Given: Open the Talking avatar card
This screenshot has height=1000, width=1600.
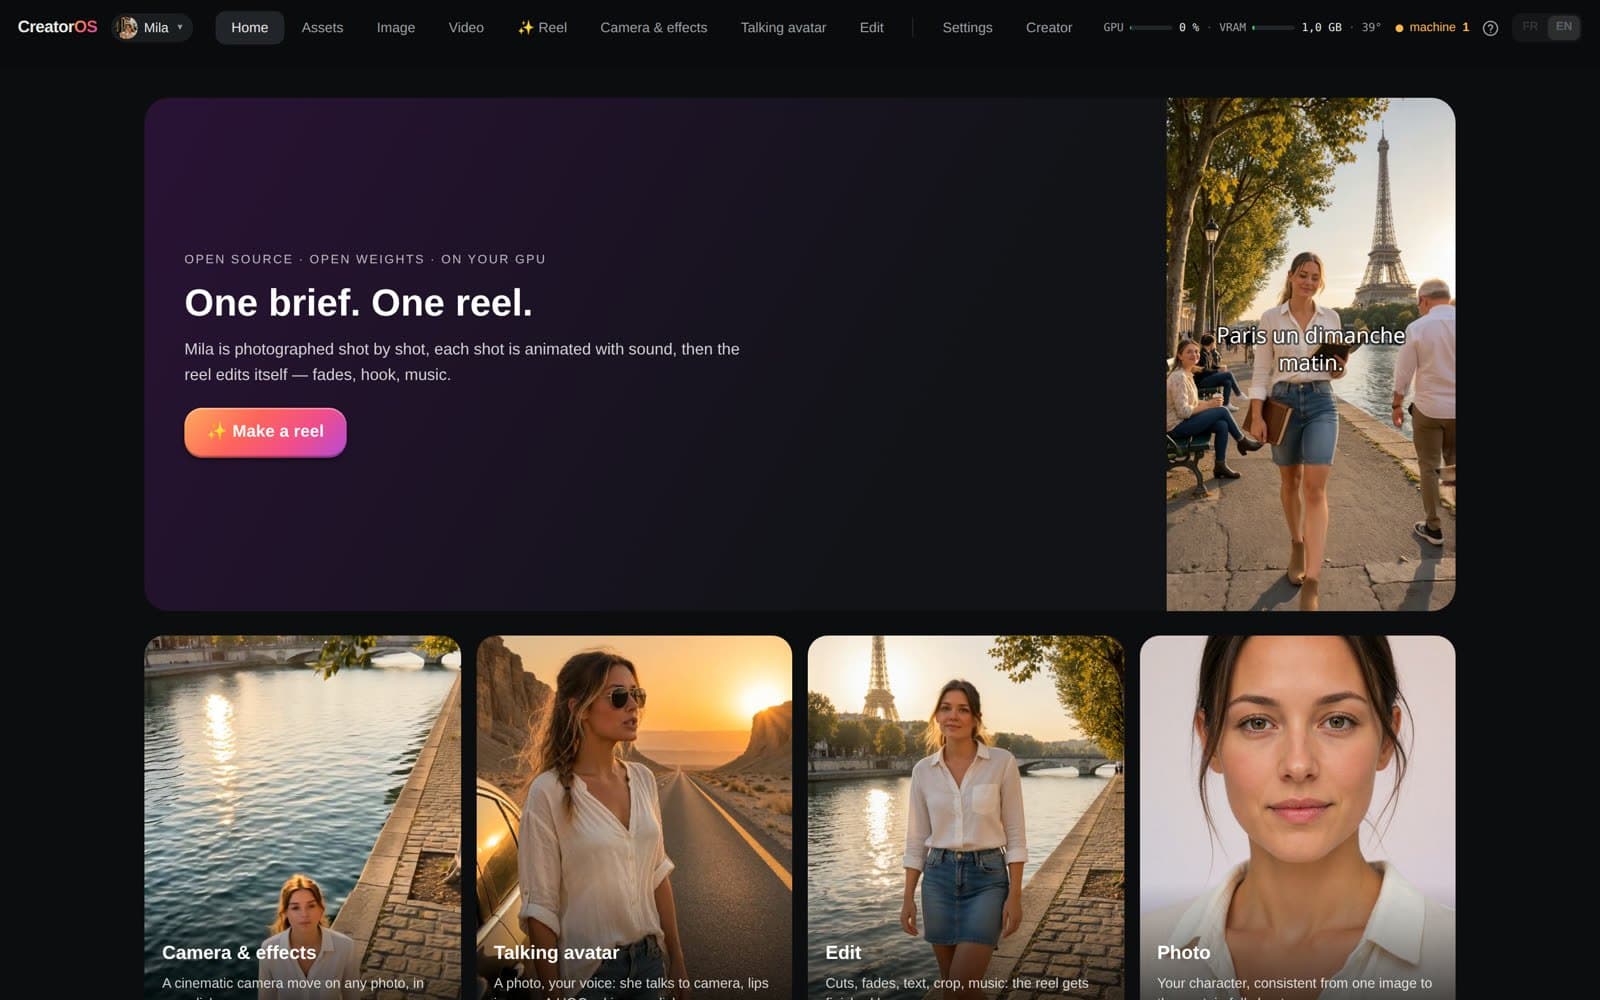Looking at the screenshot, I should click(x=634, y=817).
